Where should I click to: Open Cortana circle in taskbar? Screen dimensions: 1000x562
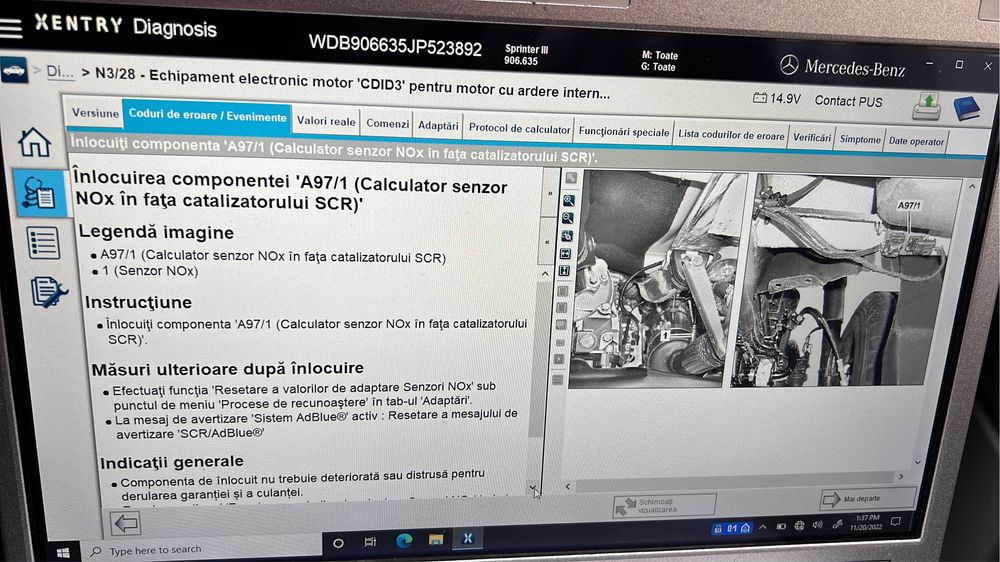tap(338, 543)
